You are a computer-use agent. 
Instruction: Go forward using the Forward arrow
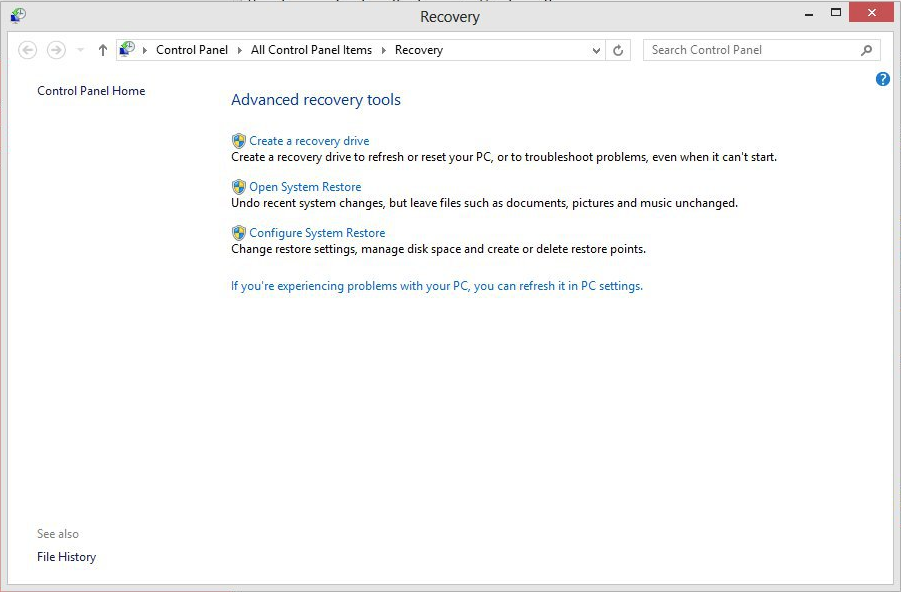pos(56,50)
